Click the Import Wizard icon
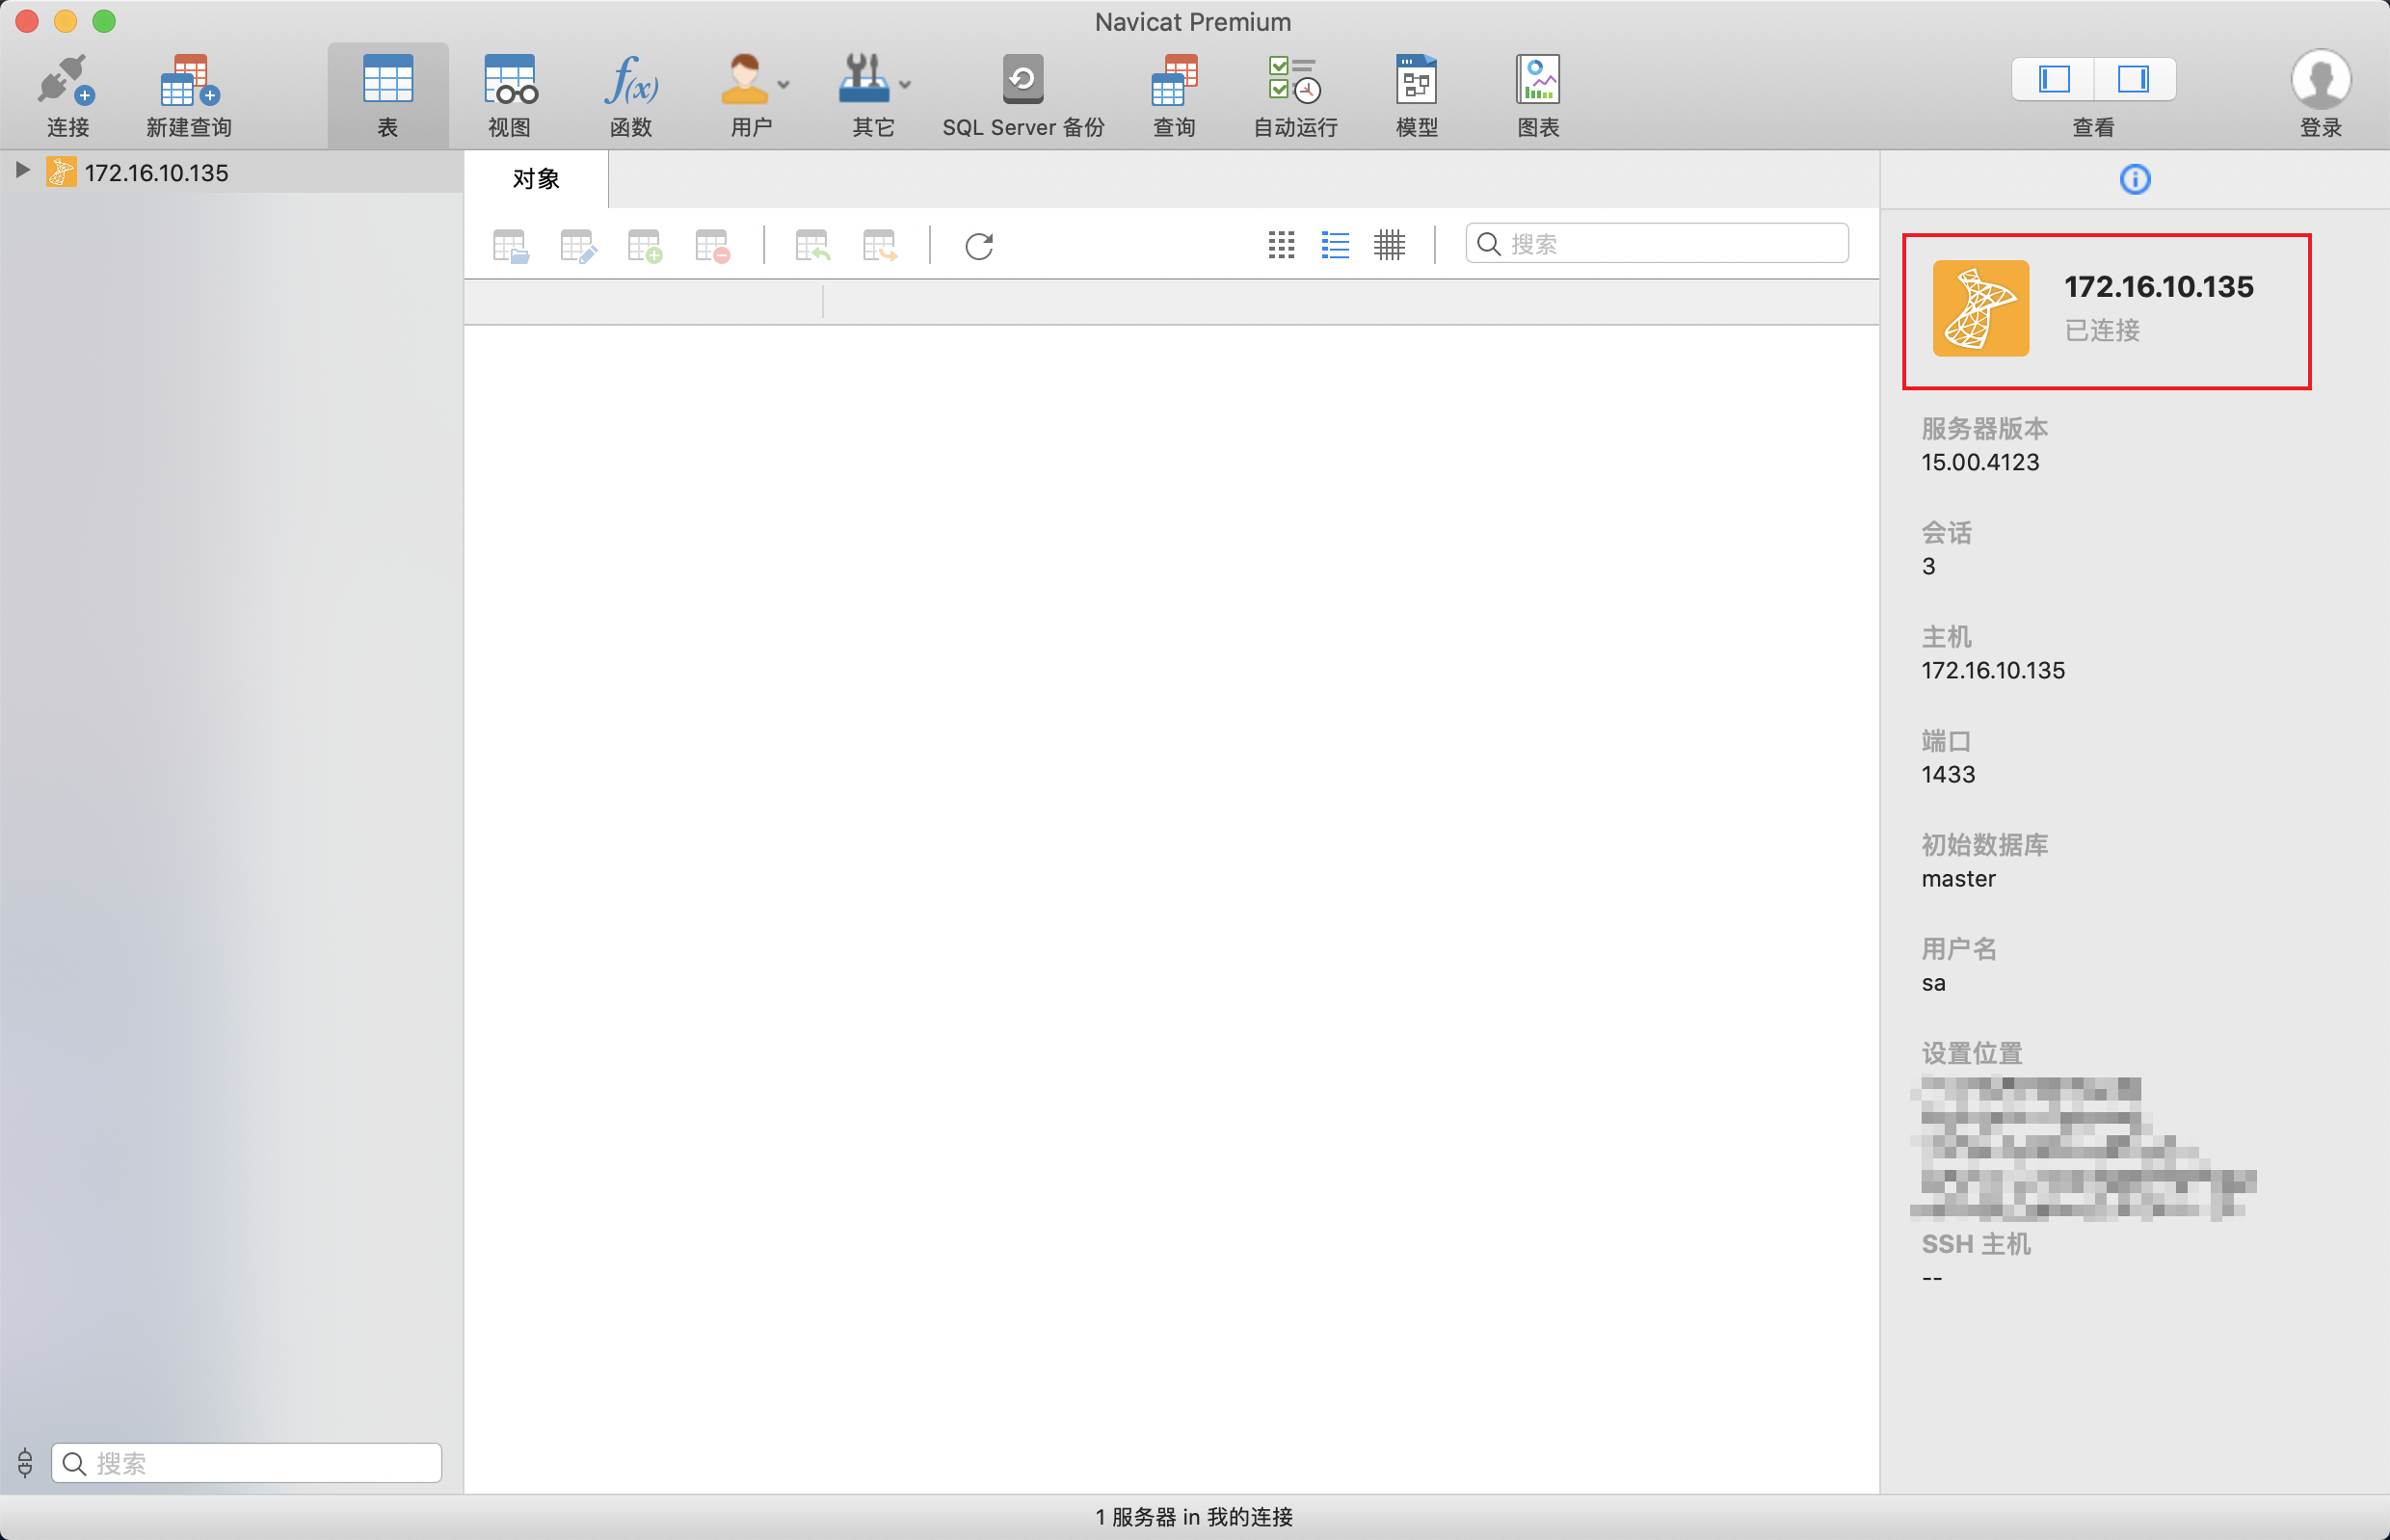The height and width of the screenshot is (1540, 2390). [812, 246]
